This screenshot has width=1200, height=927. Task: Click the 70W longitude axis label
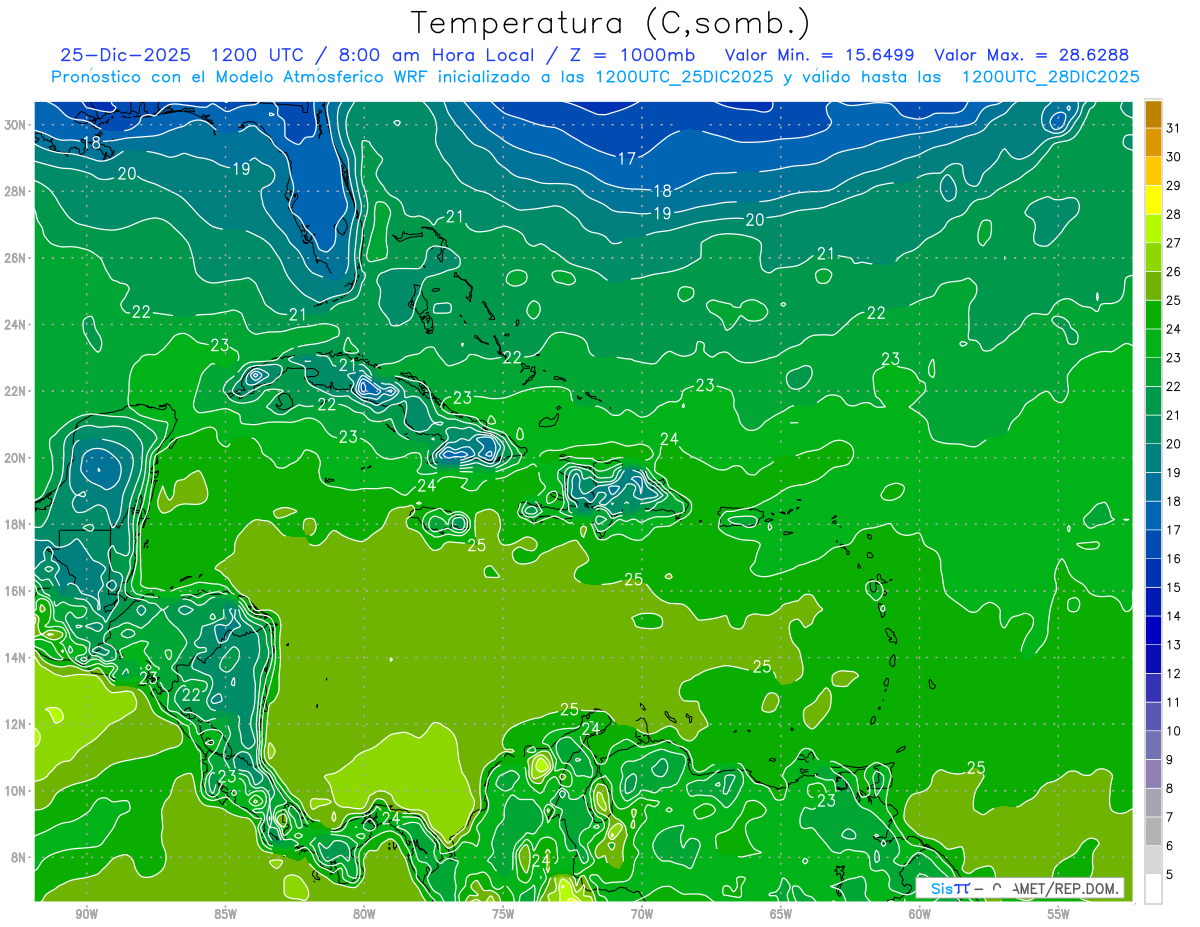(642, 914)
